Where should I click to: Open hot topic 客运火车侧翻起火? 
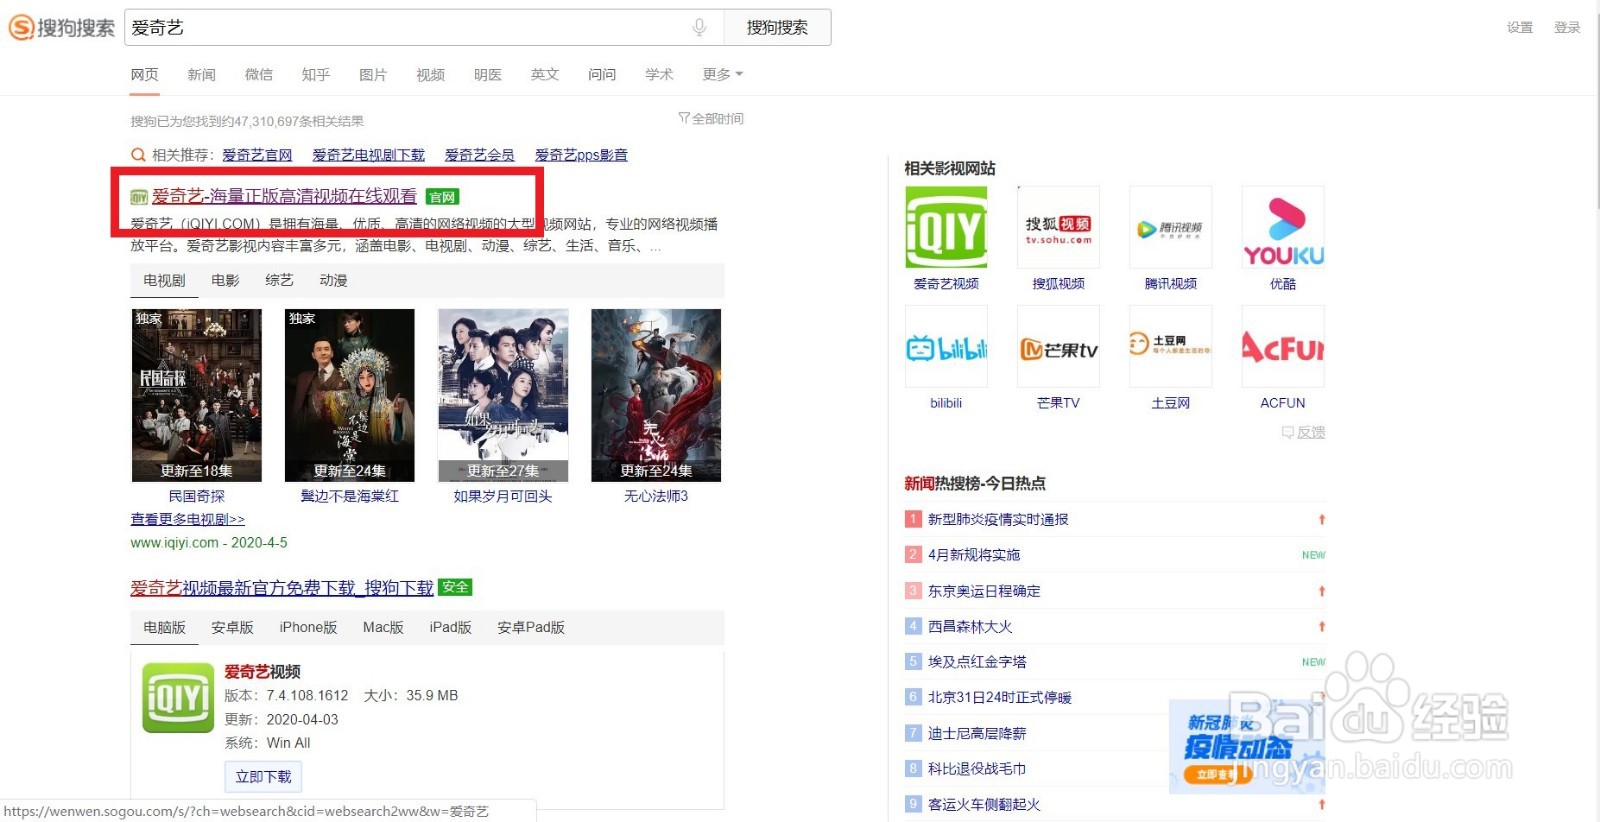click(x=984, y=804)
